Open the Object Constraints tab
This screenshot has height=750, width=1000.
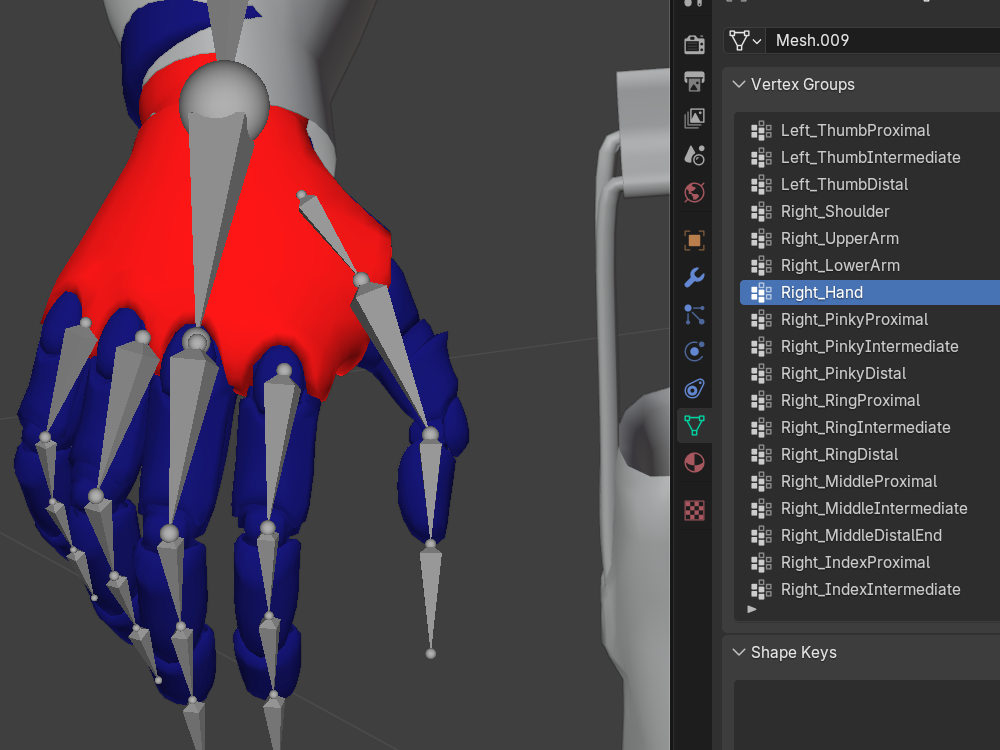pyautogui.click(x=694, y=388)
